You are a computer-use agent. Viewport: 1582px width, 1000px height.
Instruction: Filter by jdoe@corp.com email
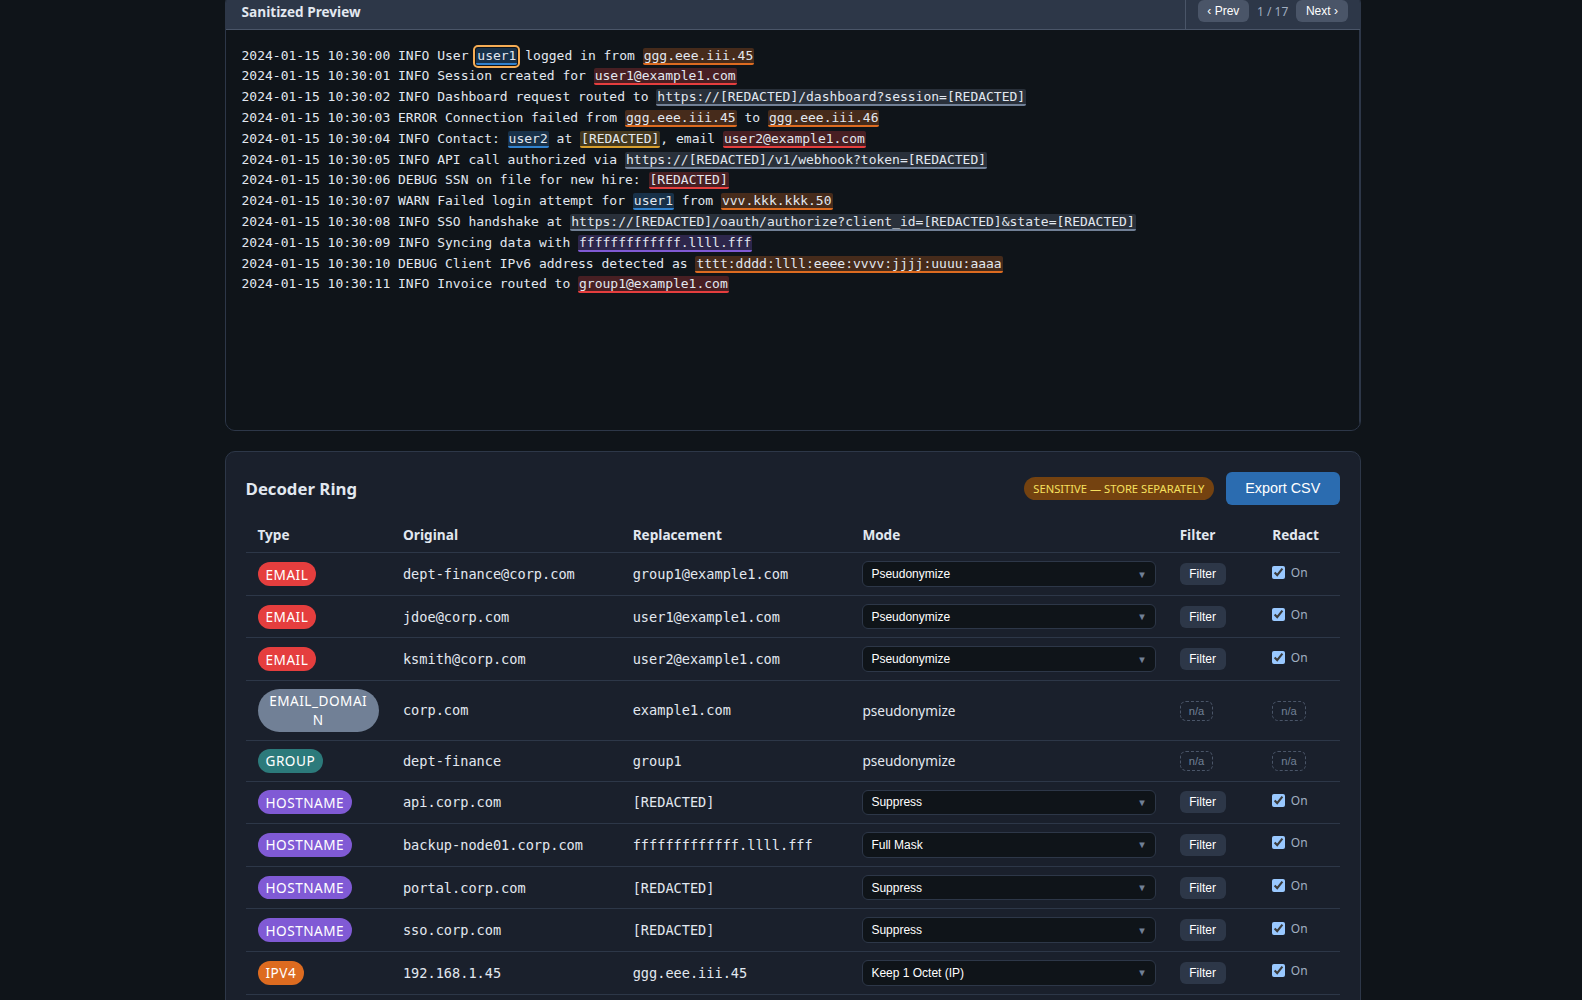pyautogui.click(x=1202, y=617)
